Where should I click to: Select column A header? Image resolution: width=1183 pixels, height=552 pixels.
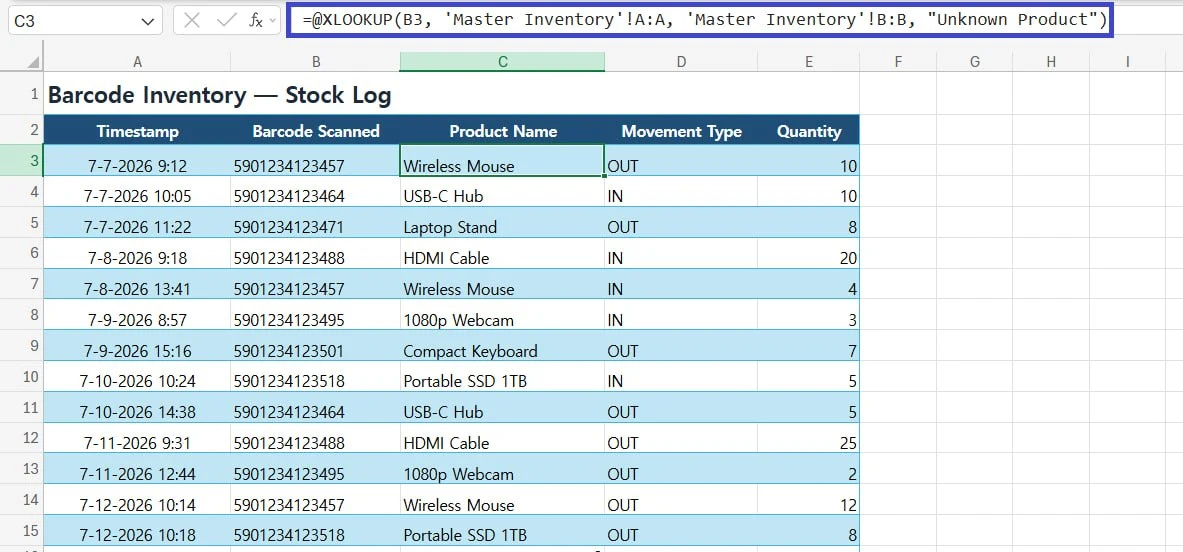pos(137,62)
